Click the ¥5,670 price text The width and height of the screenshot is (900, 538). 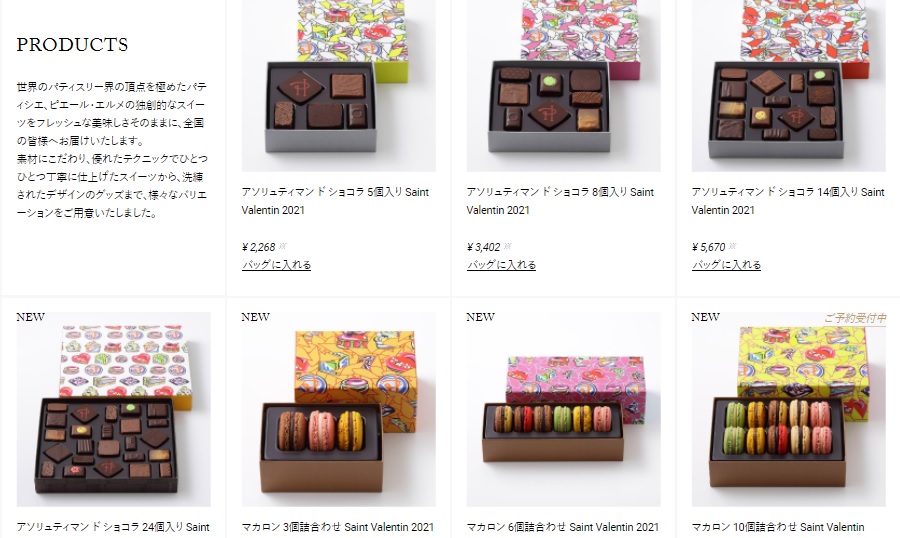[x=709, y=247]
